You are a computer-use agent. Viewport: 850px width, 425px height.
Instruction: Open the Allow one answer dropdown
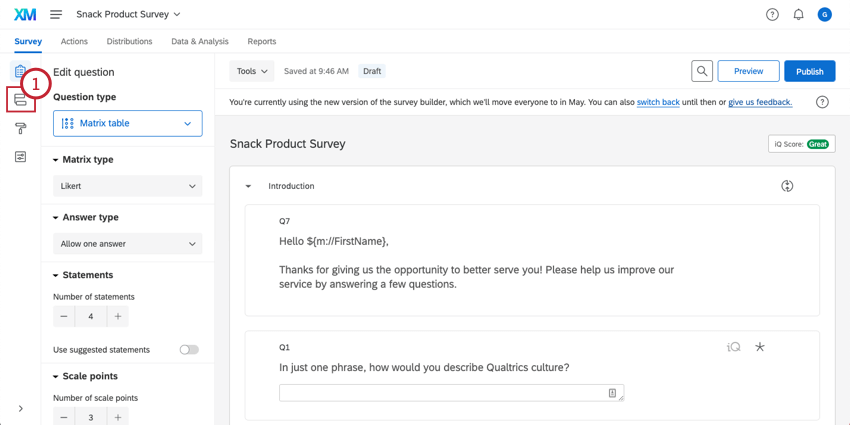pos(127,244)
